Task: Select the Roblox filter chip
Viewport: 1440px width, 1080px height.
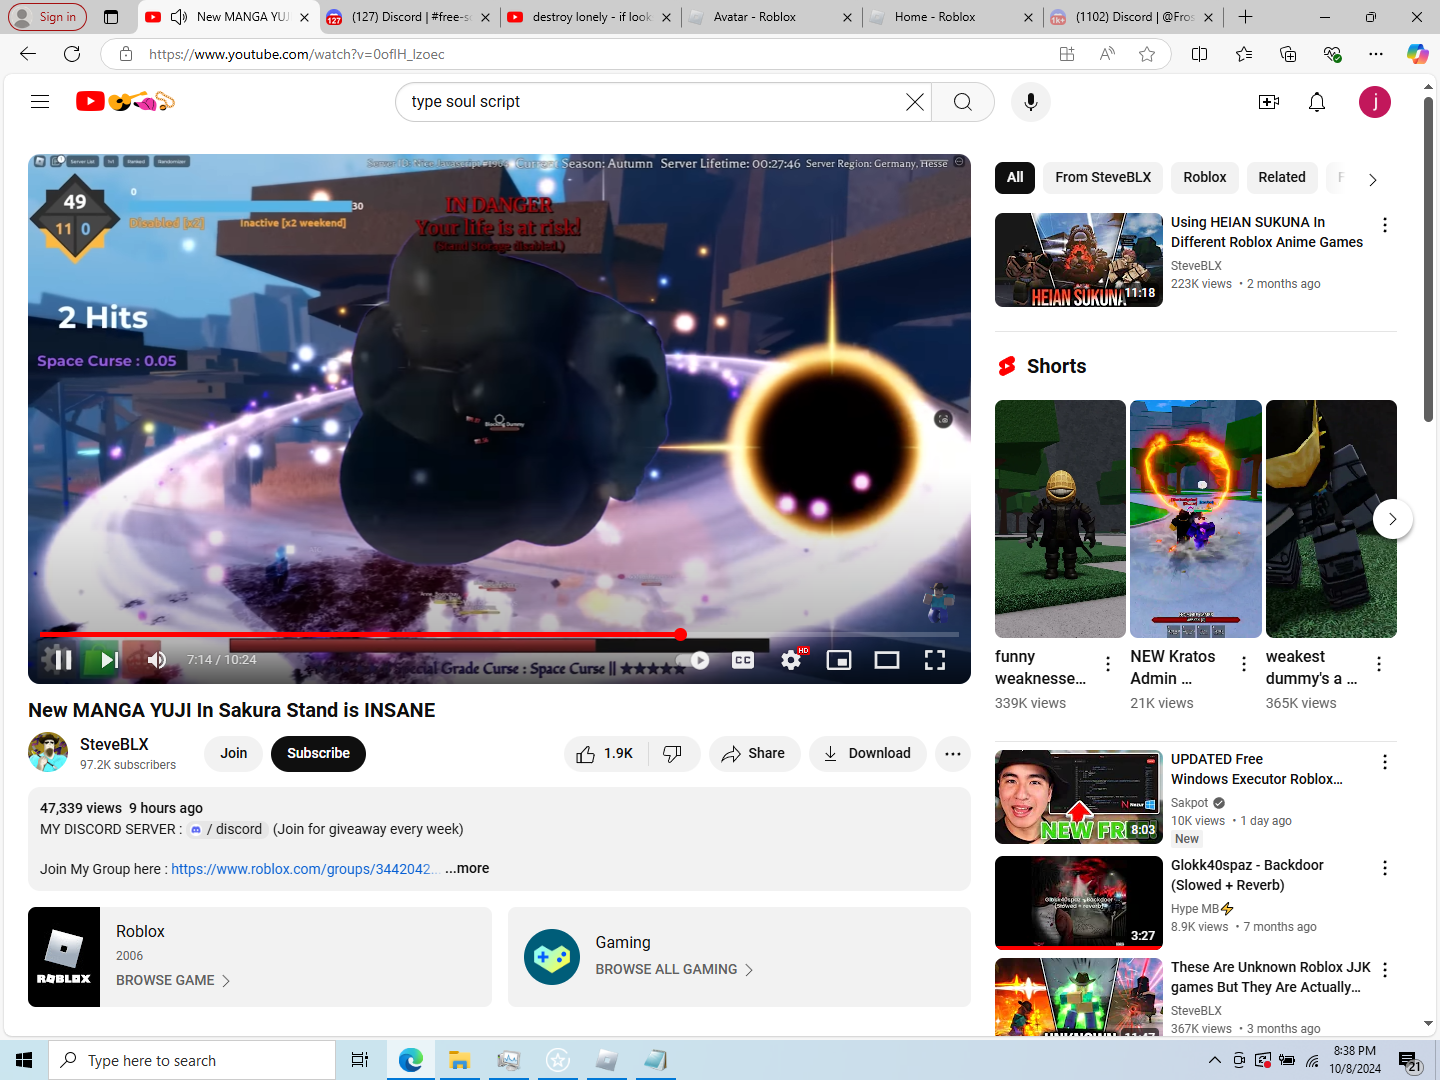Action: click(x=1204, y=177)
